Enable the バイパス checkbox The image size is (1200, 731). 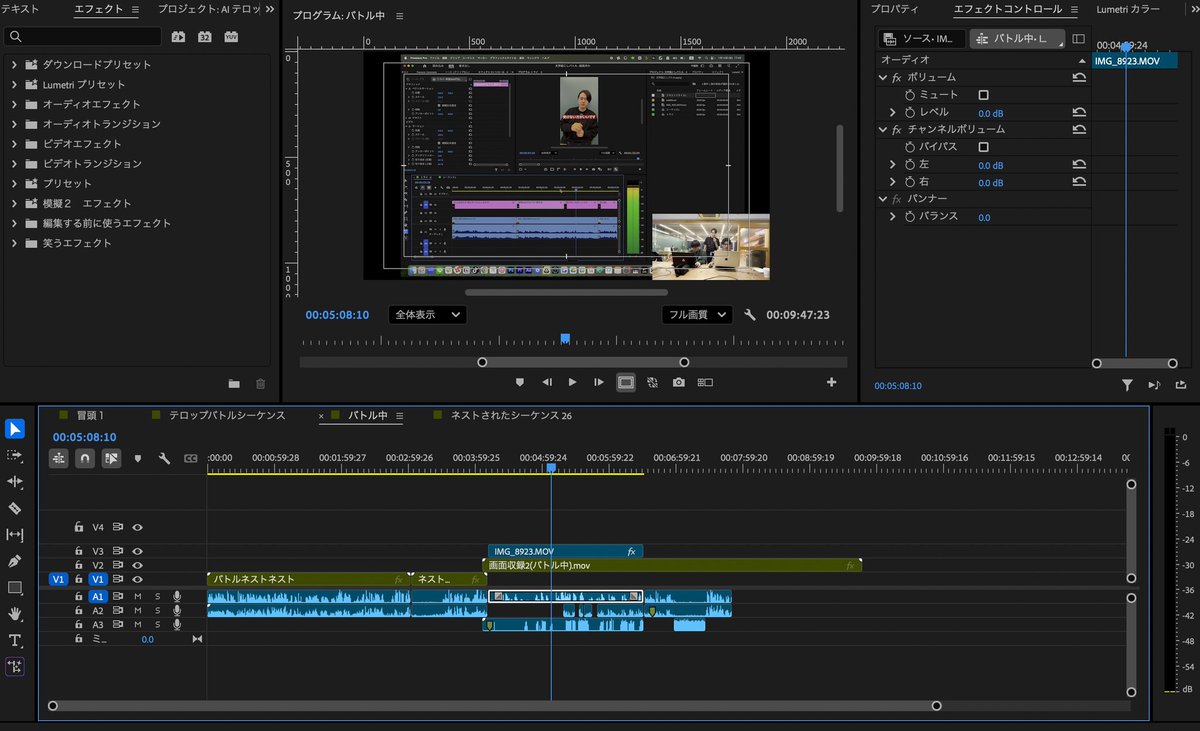point(983,147)
